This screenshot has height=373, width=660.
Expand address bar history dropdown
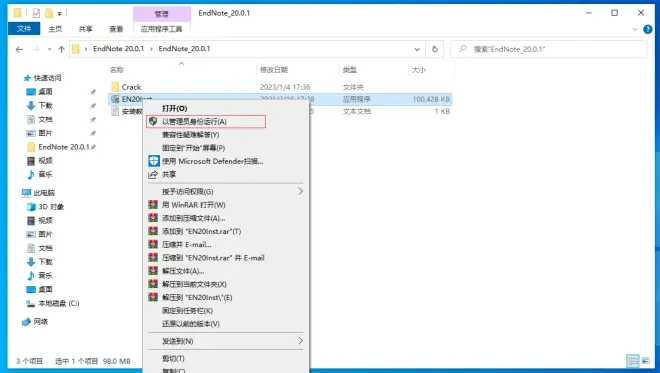[x=417, y=49]
